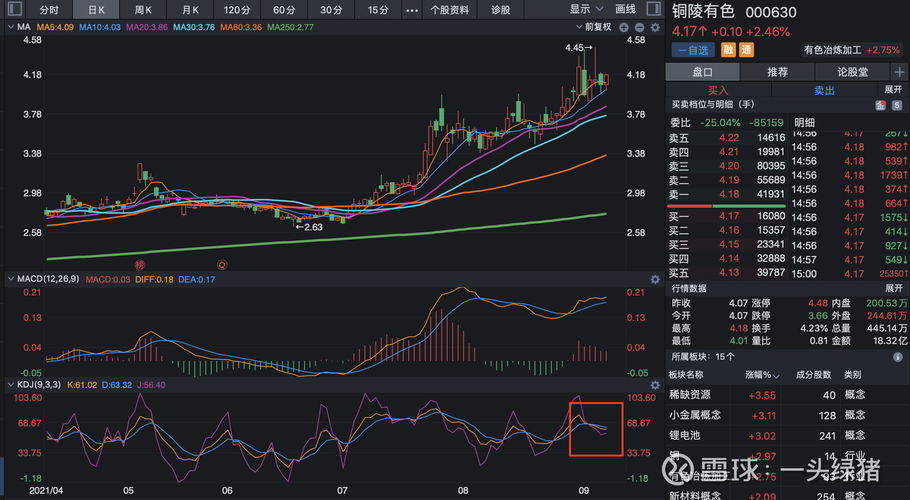910x500 pixels.
Task: Select the 买一 bid price 4.17 row
Action: pyautogui.click(x=727, y=216)
